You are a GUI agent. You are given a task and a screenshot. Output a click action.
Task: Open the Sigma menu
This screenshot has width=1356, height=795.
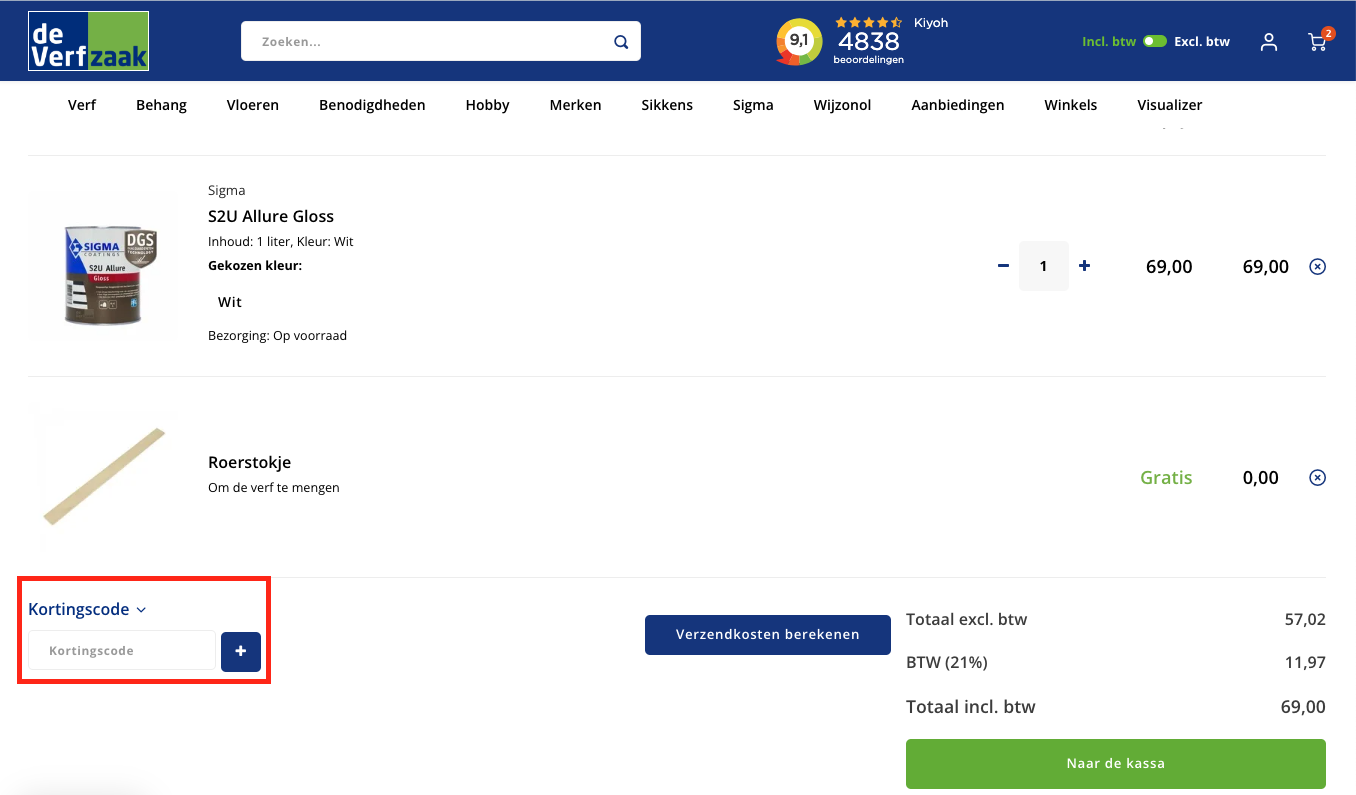753,105
